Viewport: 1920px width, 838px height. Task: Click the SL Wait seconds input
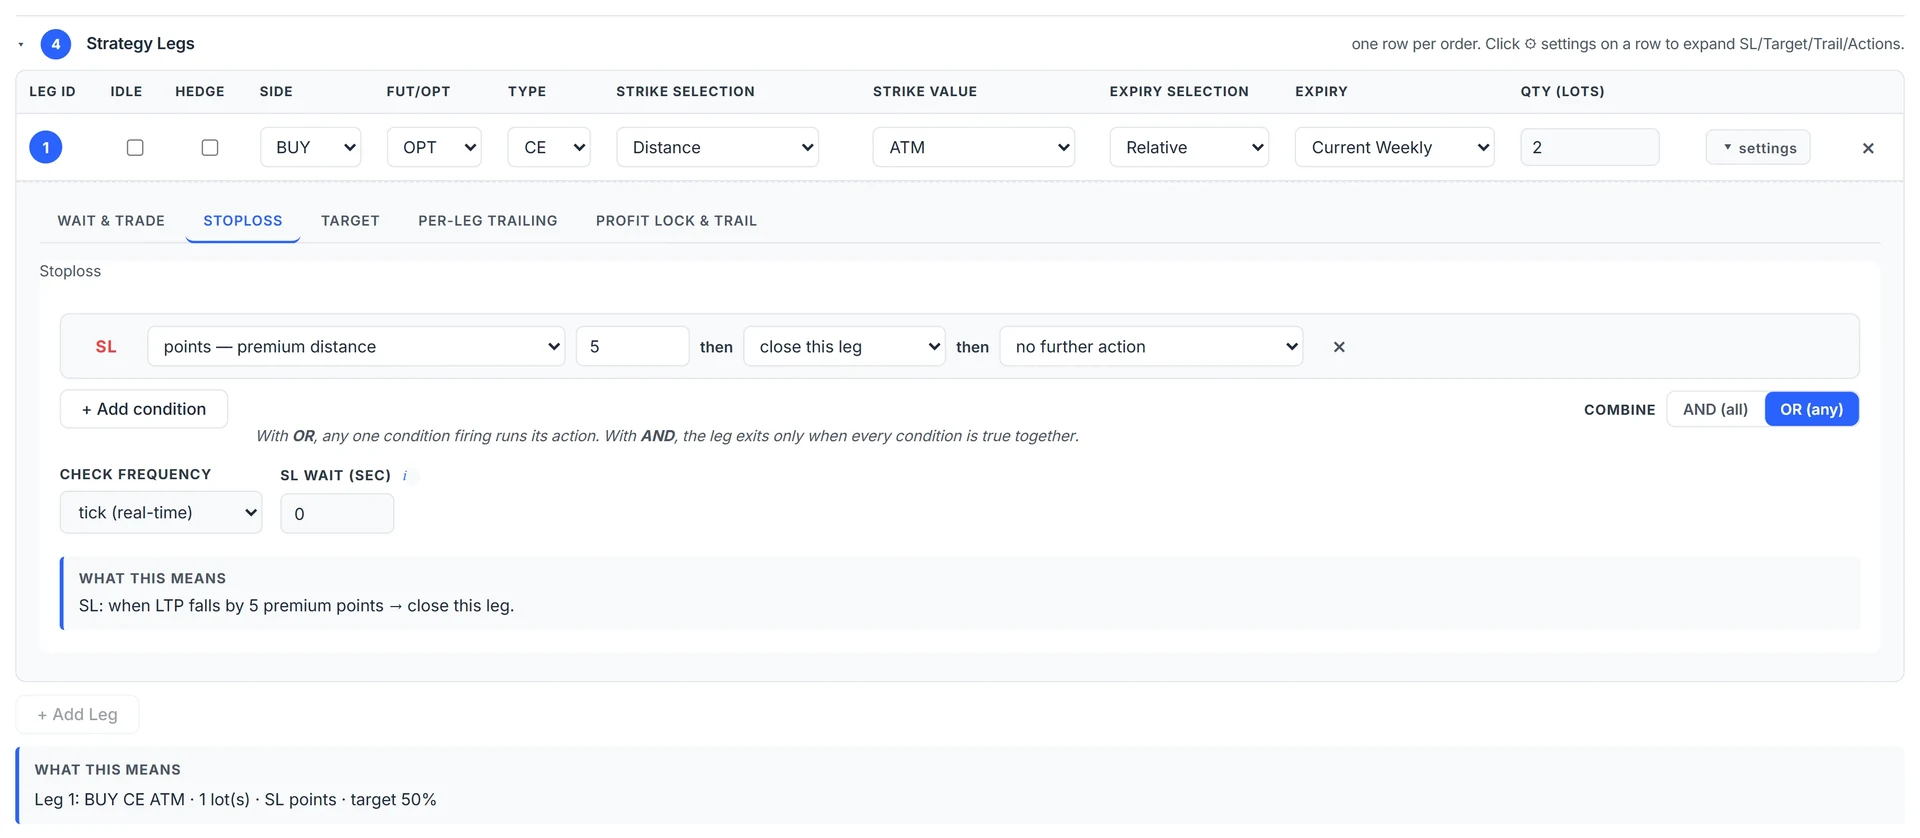[x=337, y=513]
